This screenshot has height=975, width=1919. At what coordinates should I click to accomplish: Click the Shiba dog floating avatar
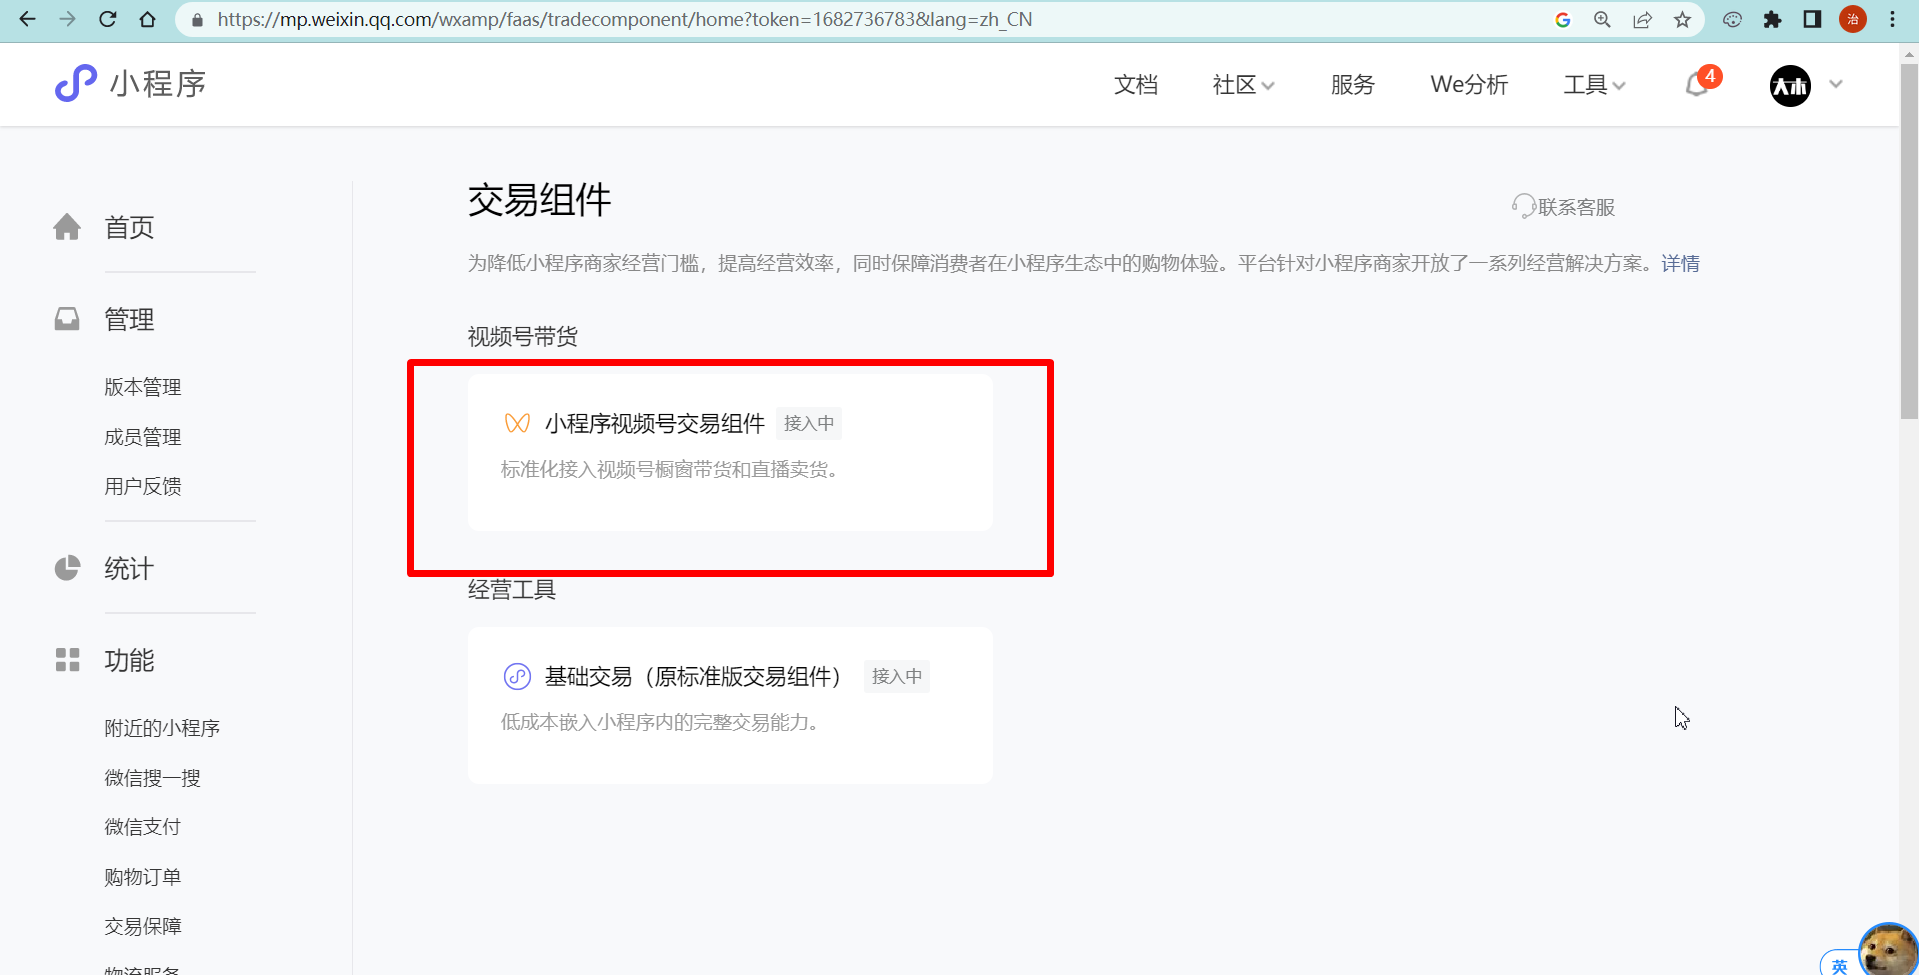(1888, 949)
